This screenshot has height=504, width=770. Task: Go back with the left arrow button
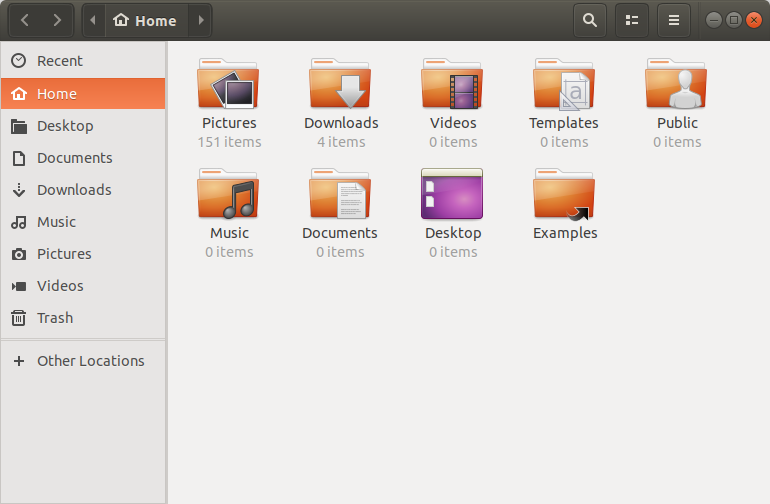point(25,20)
